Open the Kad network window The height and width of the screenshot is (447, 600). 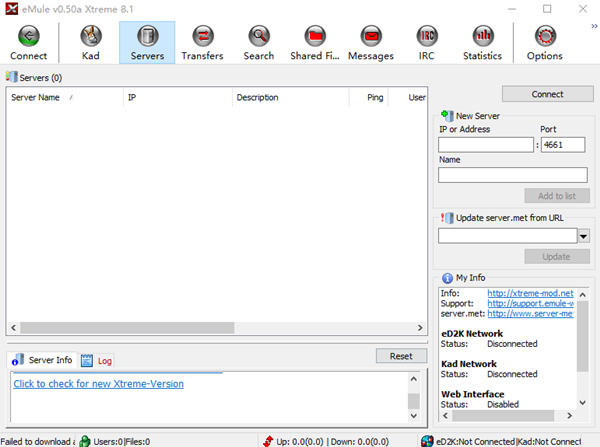click(x=90, y=42)
